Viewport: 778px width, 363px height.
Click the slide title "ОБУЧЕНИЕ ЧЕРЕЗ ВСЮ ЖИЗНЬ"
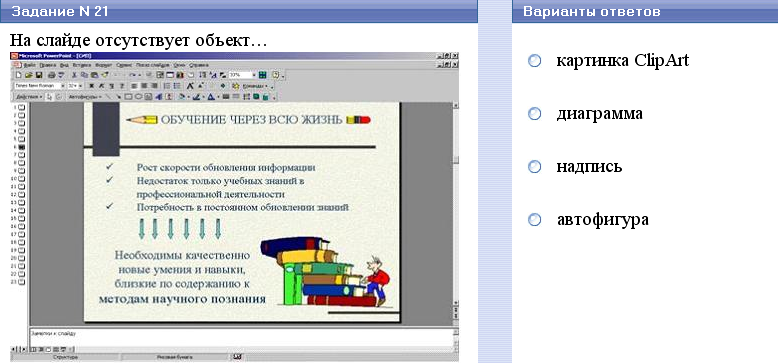point(251,120)
